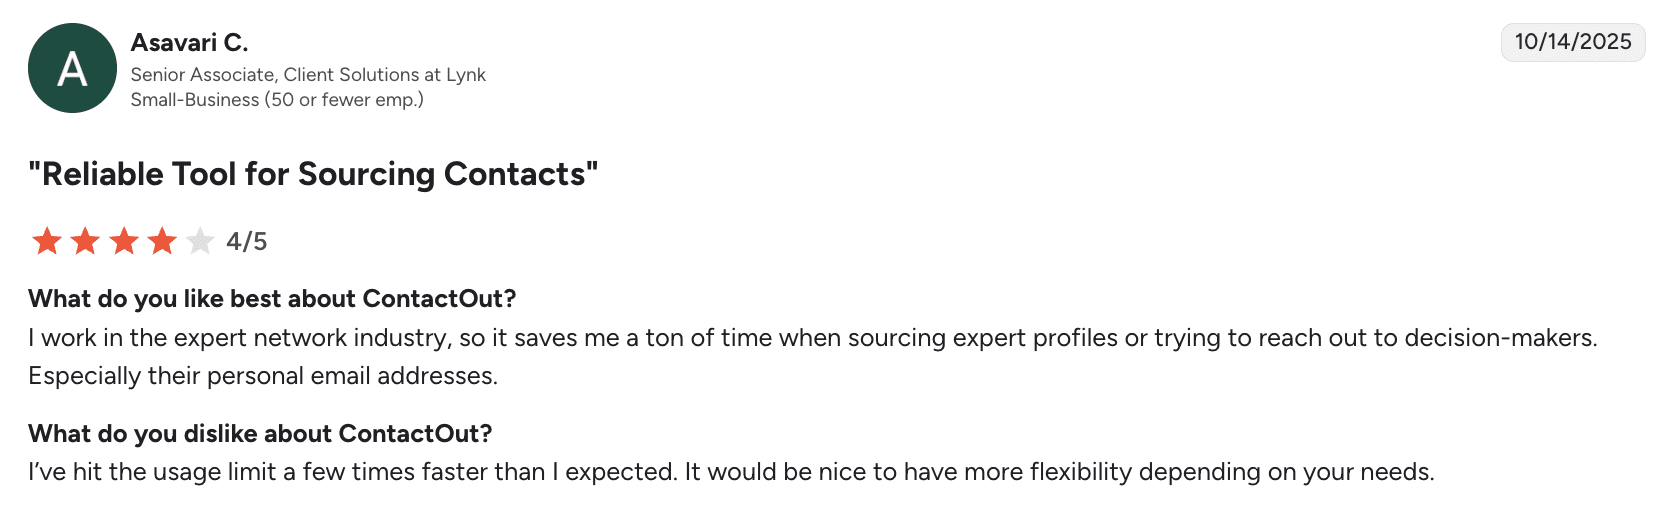Open reviewer Asavari C.'s profile name

click(x=189, y=42)
